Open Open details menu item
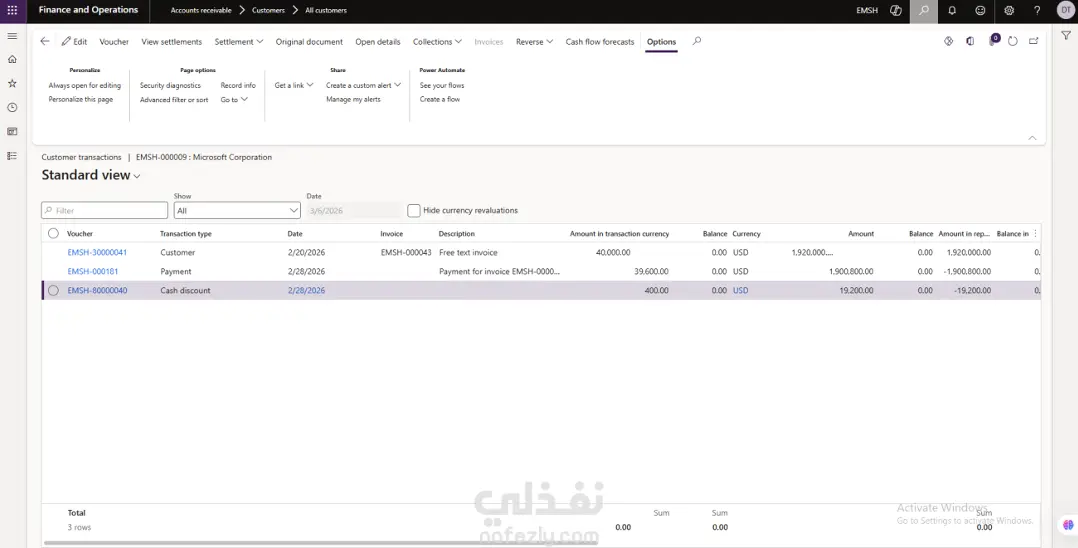Screen dimensions: 1078x548 pyautogui.click(x=378, y=41)
